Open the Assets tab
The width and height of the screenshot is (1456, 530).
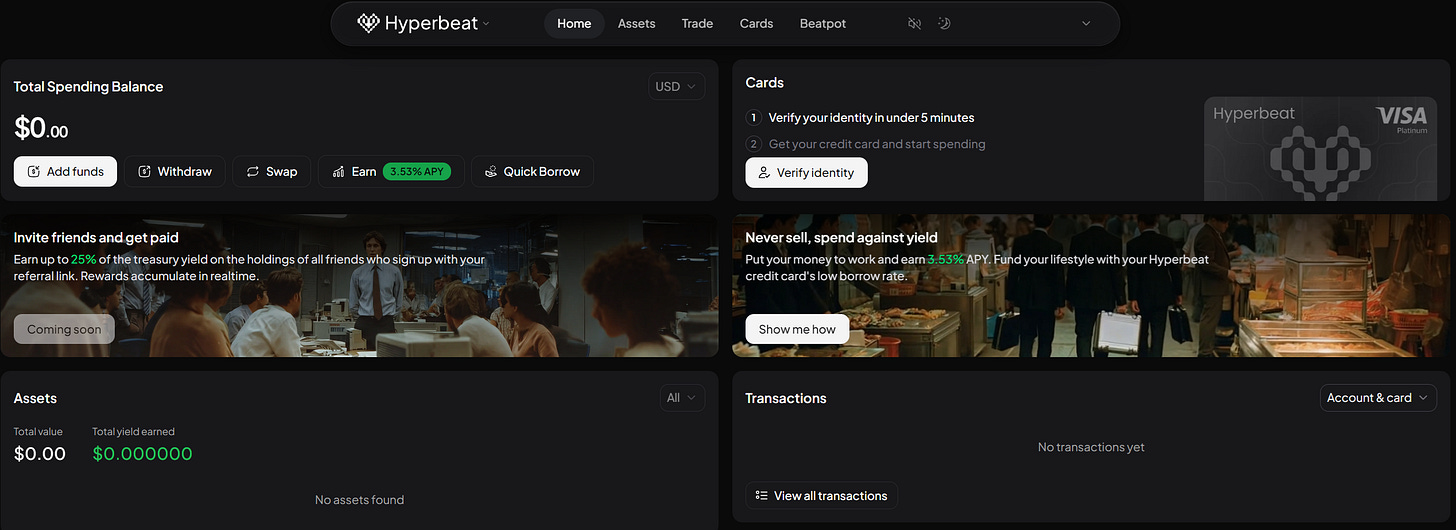click(x=637, y=23)
